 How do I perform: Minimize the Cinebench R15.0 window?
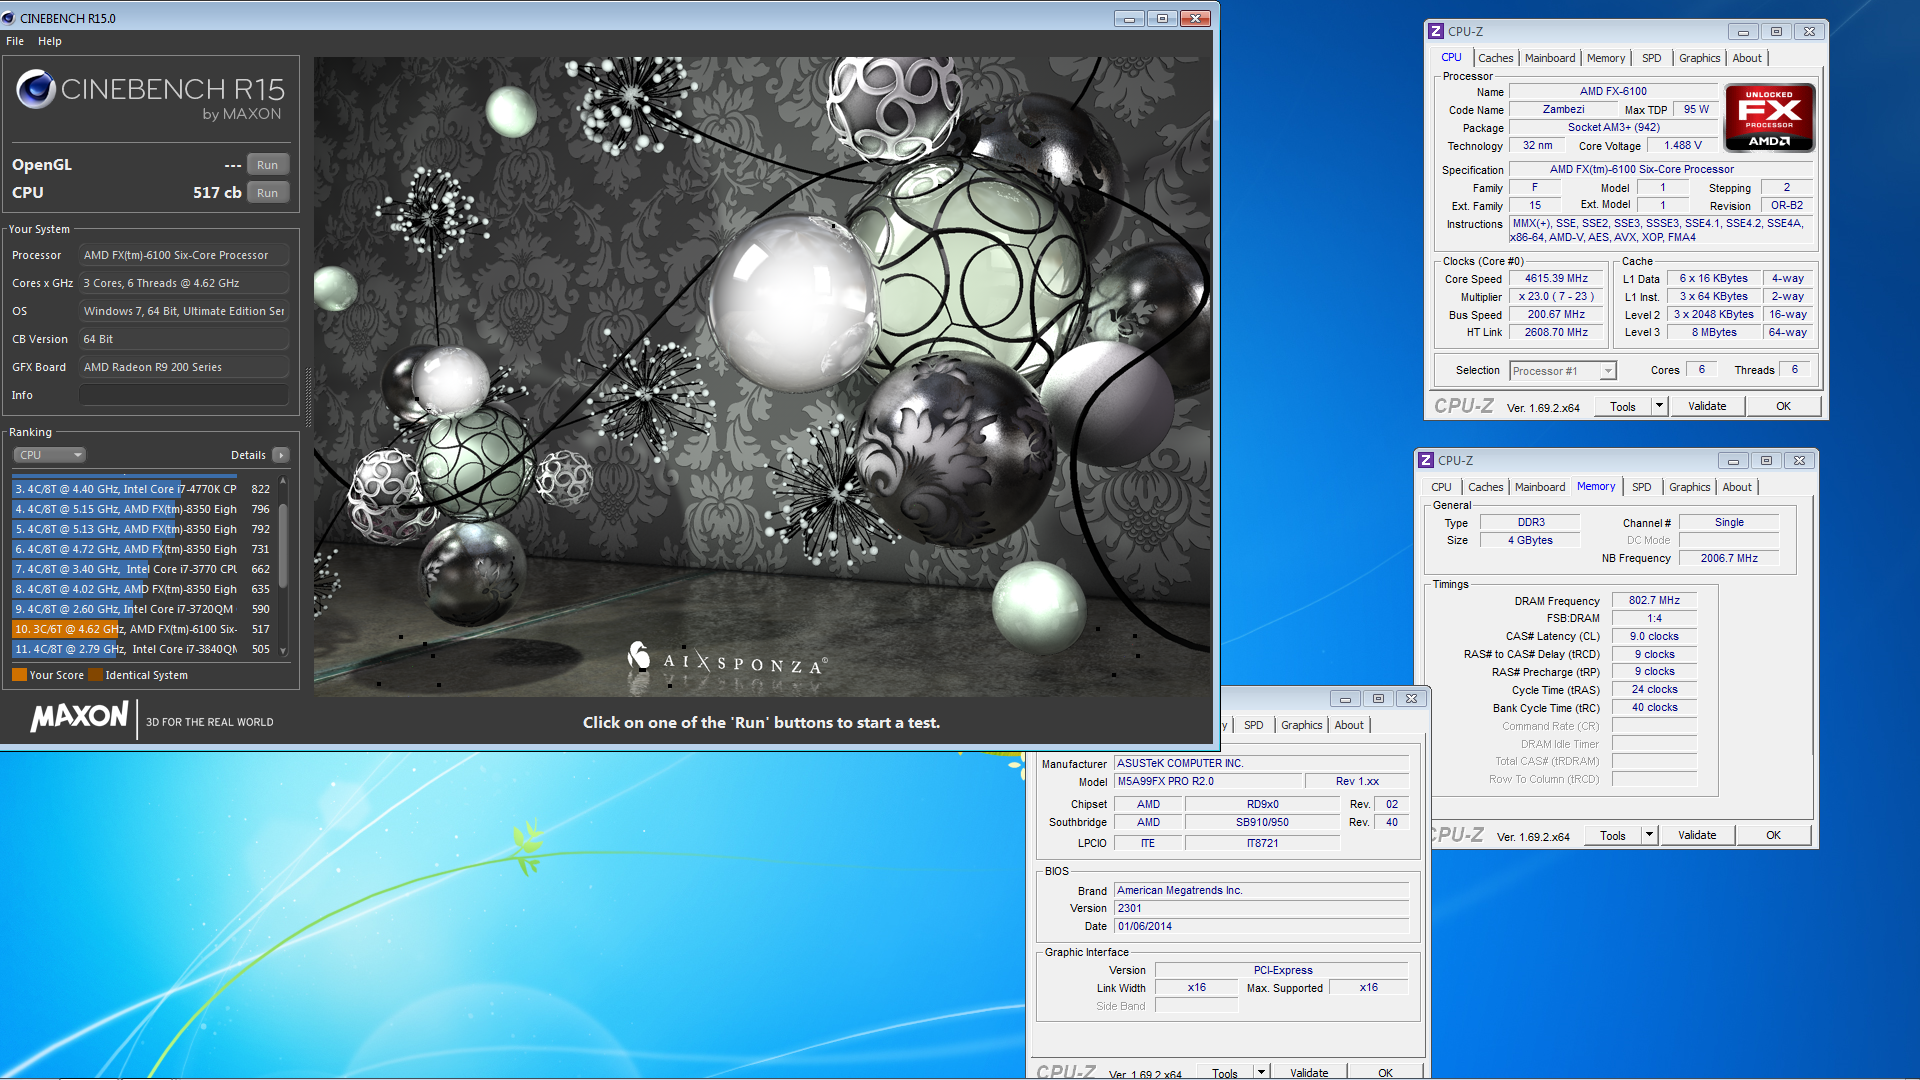pyautogui.click(x=1129, y=18)
